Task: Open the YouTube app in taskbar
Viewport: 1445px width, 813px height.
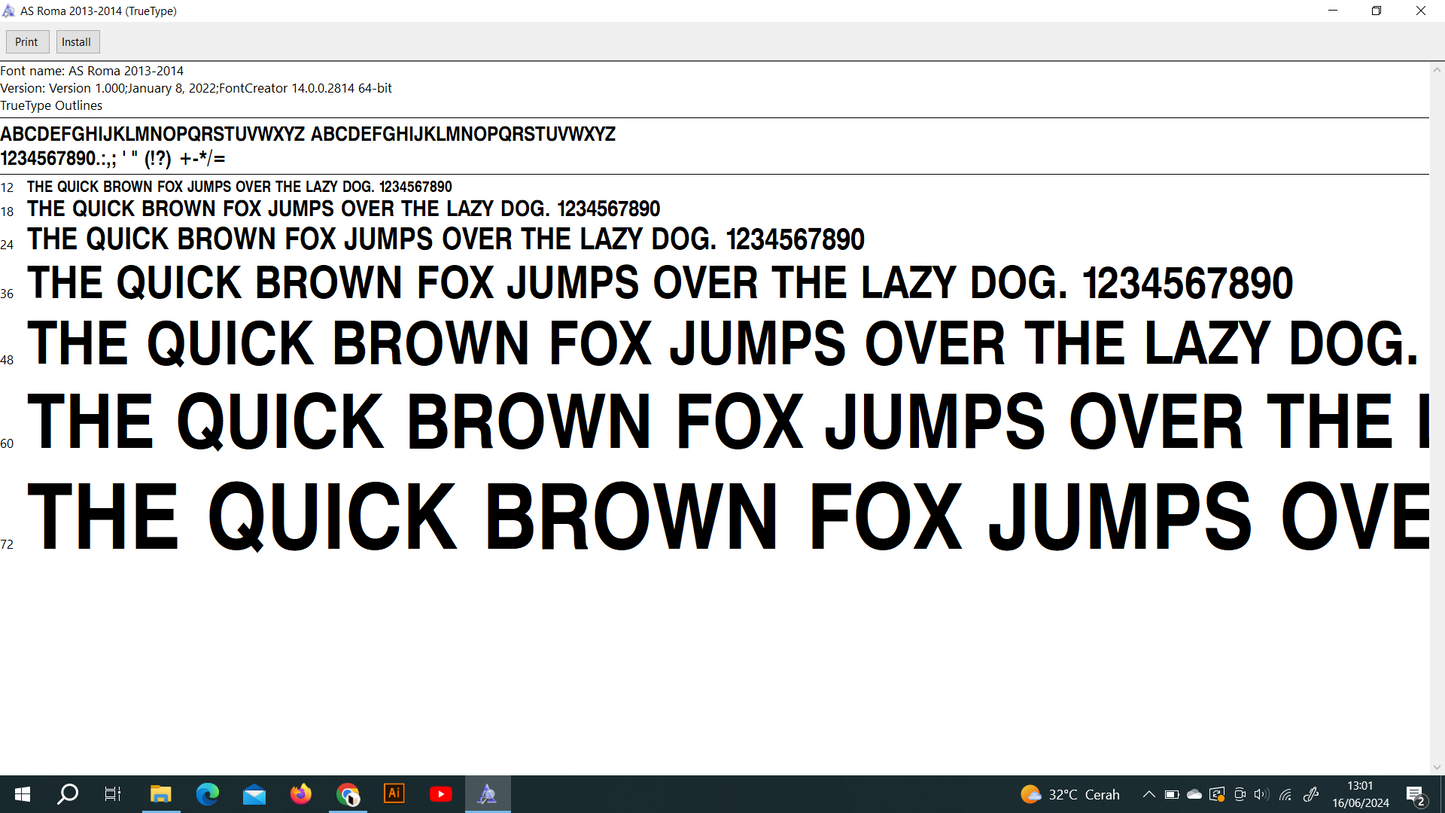Action: click(440, 794)
